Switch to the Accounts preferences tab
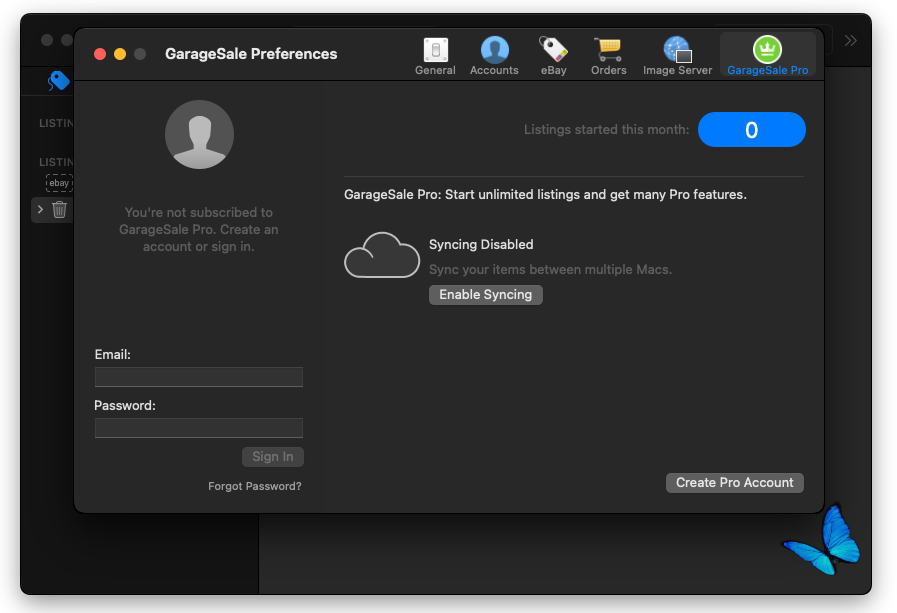This screenshot has width=897, height=613. (x=494, y=56)
